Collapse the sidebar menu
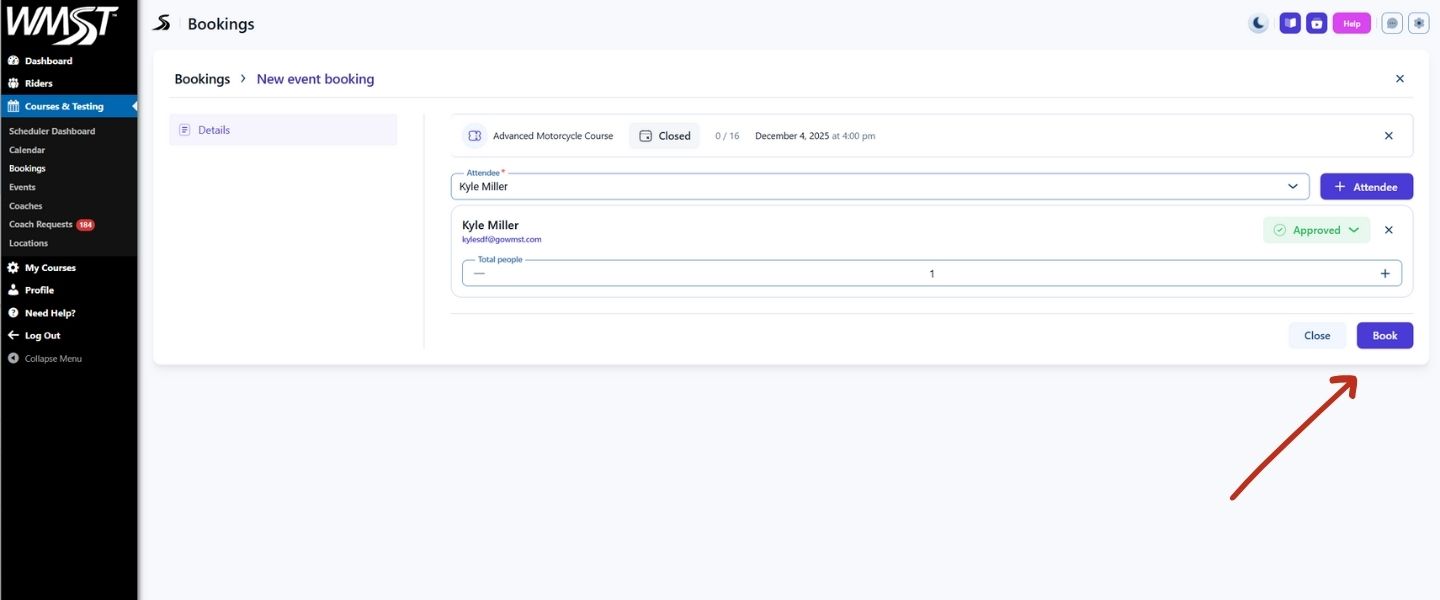Screen dimensions: 1440x600 click(46, 358)
